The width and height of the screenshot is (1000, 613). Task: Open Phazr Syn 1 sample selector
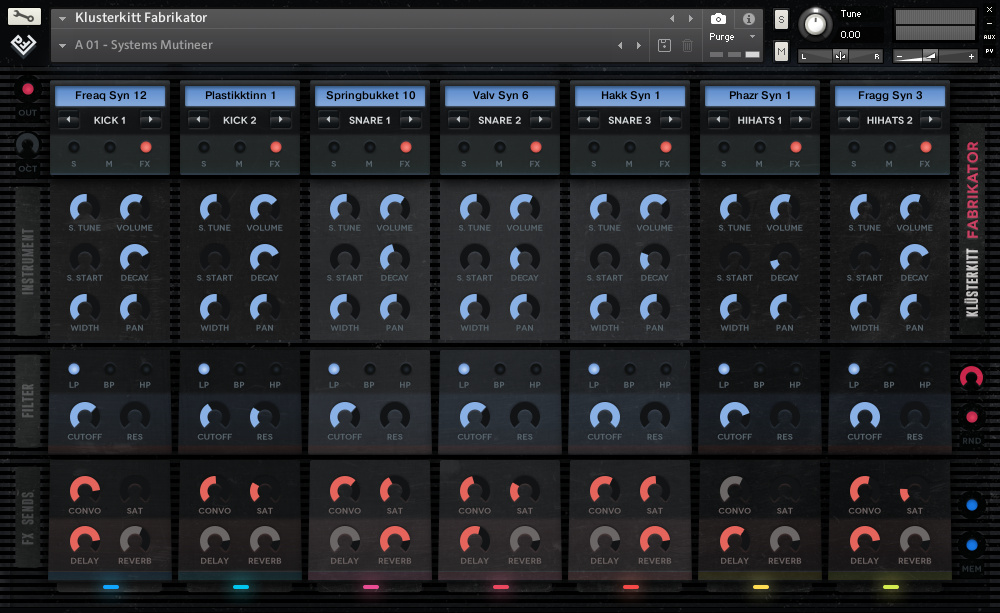[760, 96]
